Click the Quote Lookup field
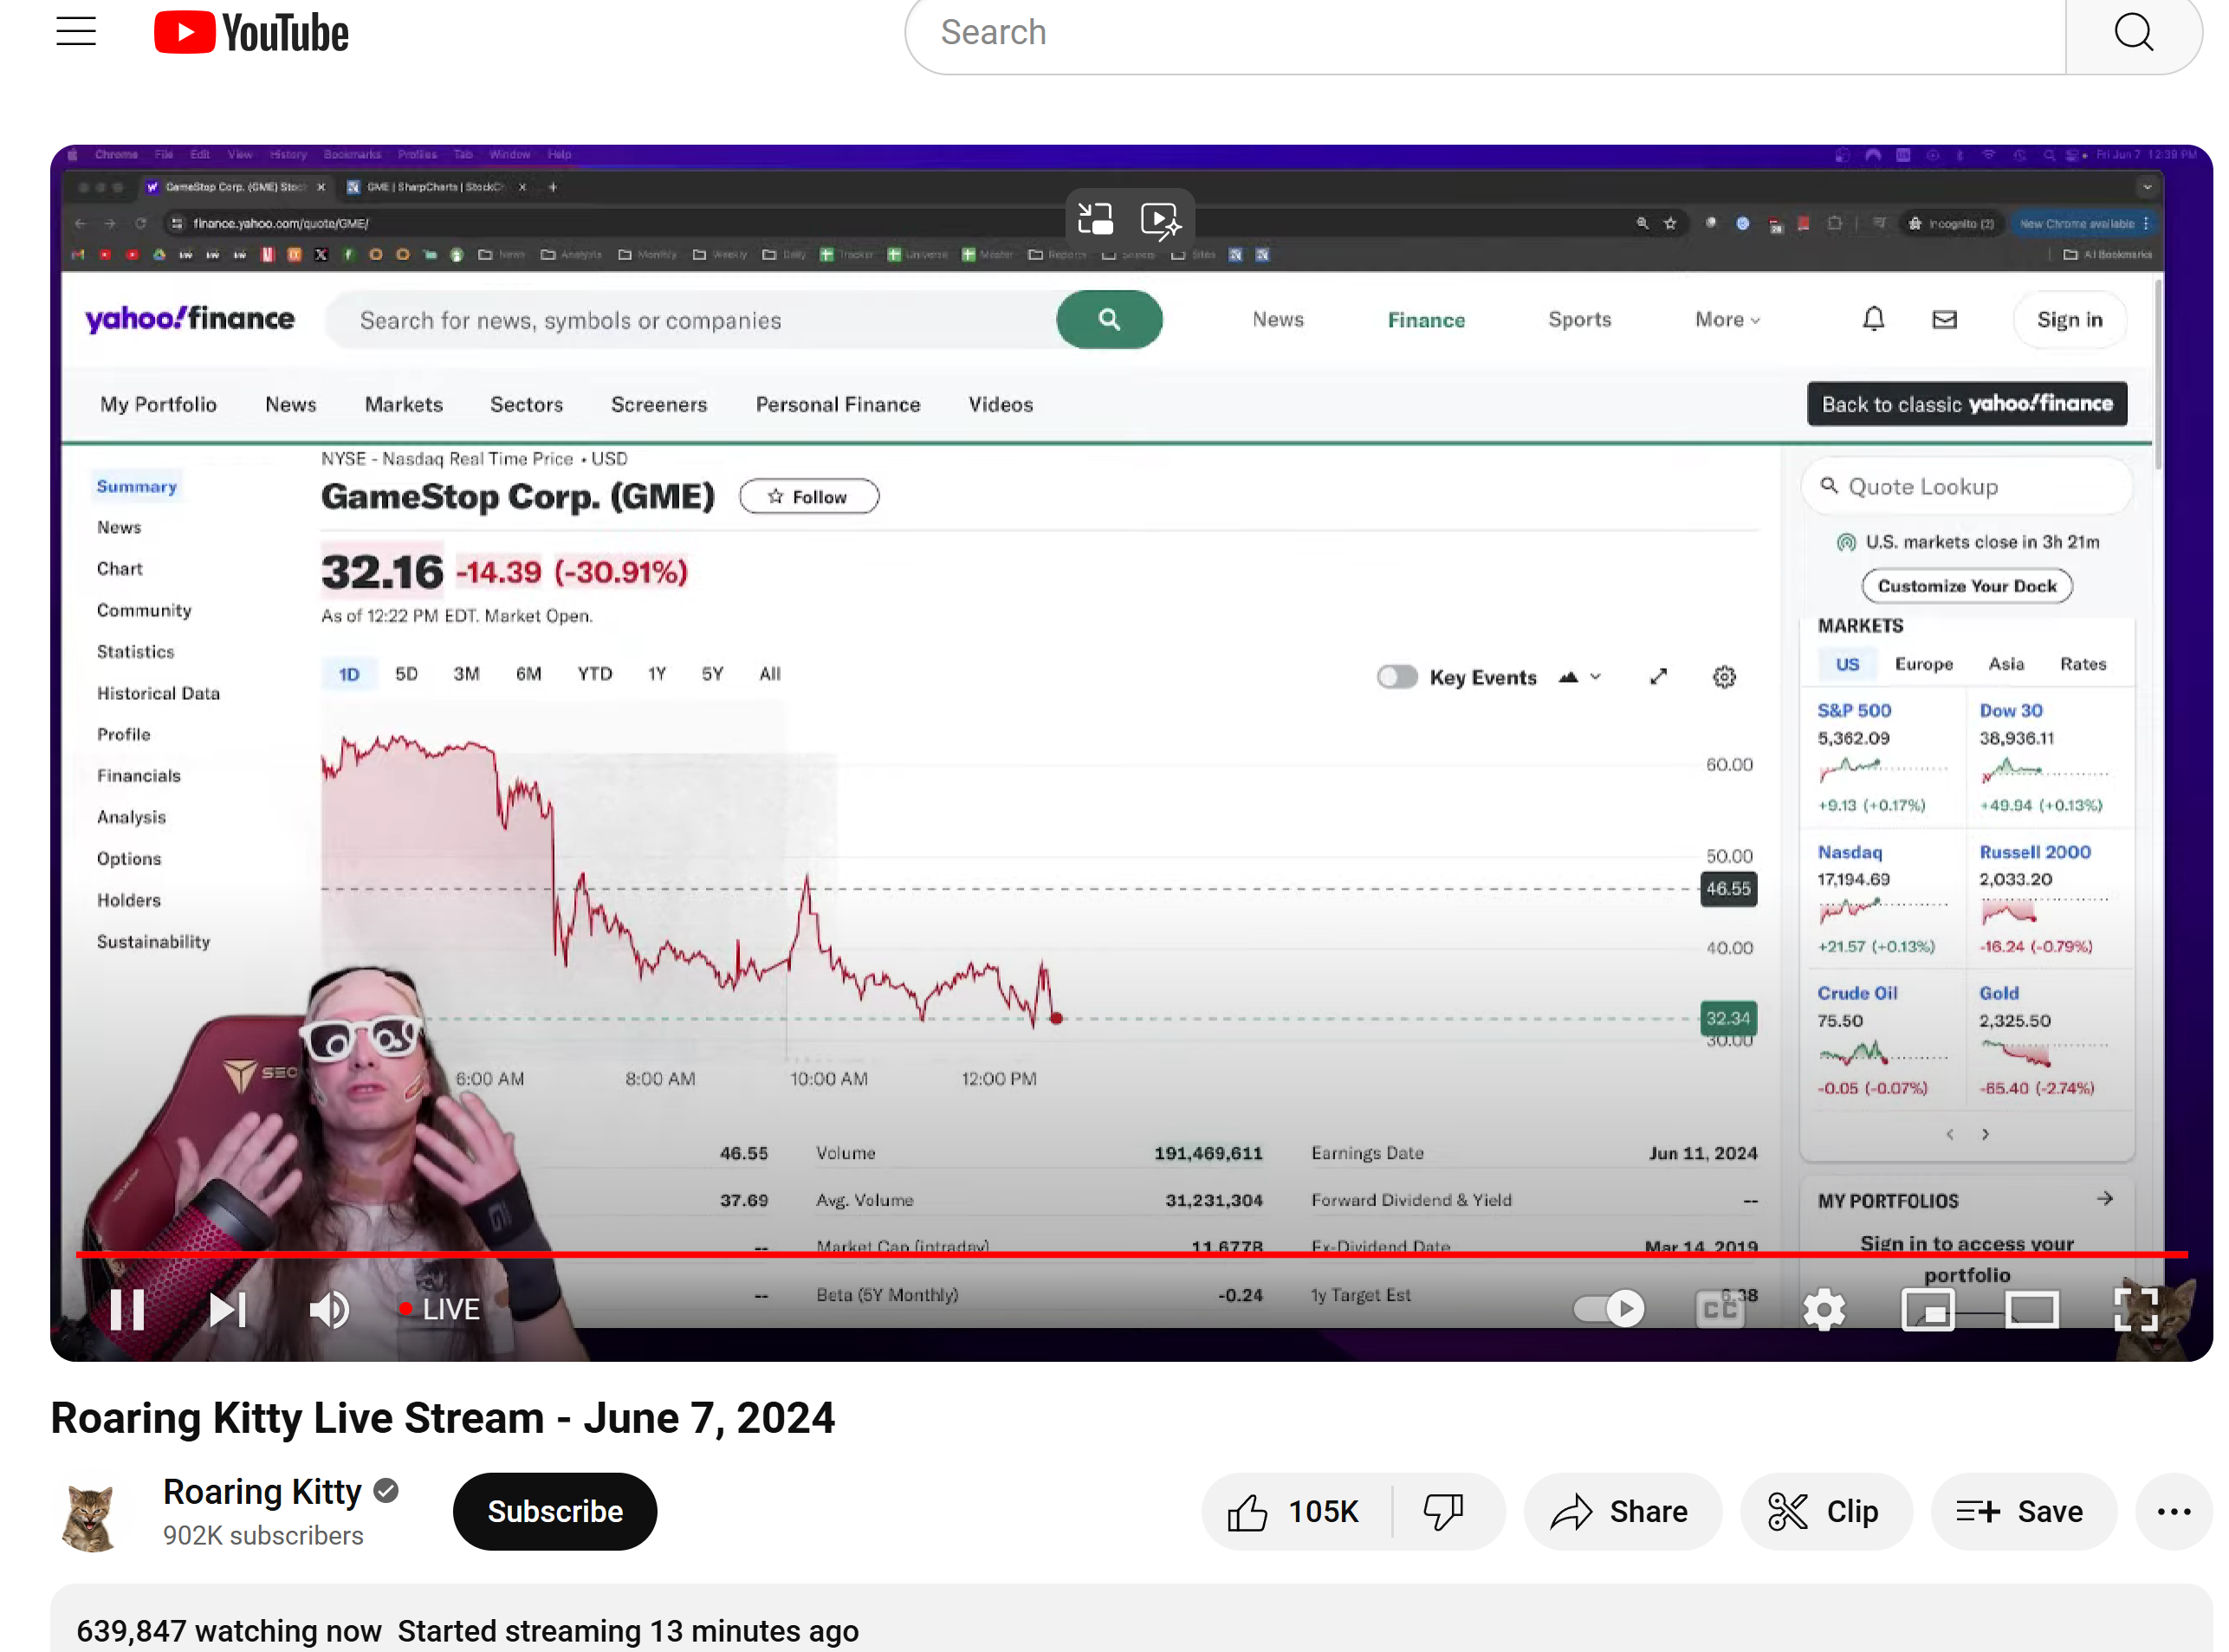 click(1966, 486)
